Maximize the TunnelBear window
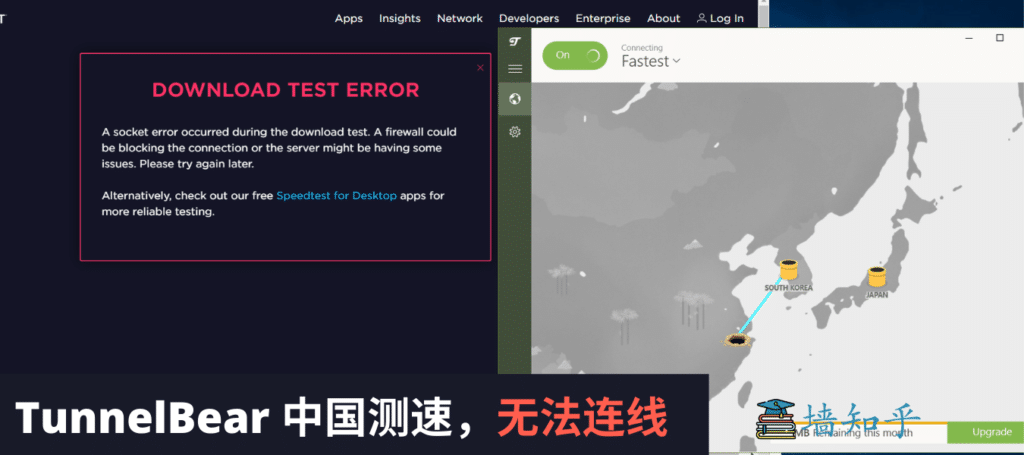The height and width of the screenshot is (455, 1024). [x=1000, y=38]
